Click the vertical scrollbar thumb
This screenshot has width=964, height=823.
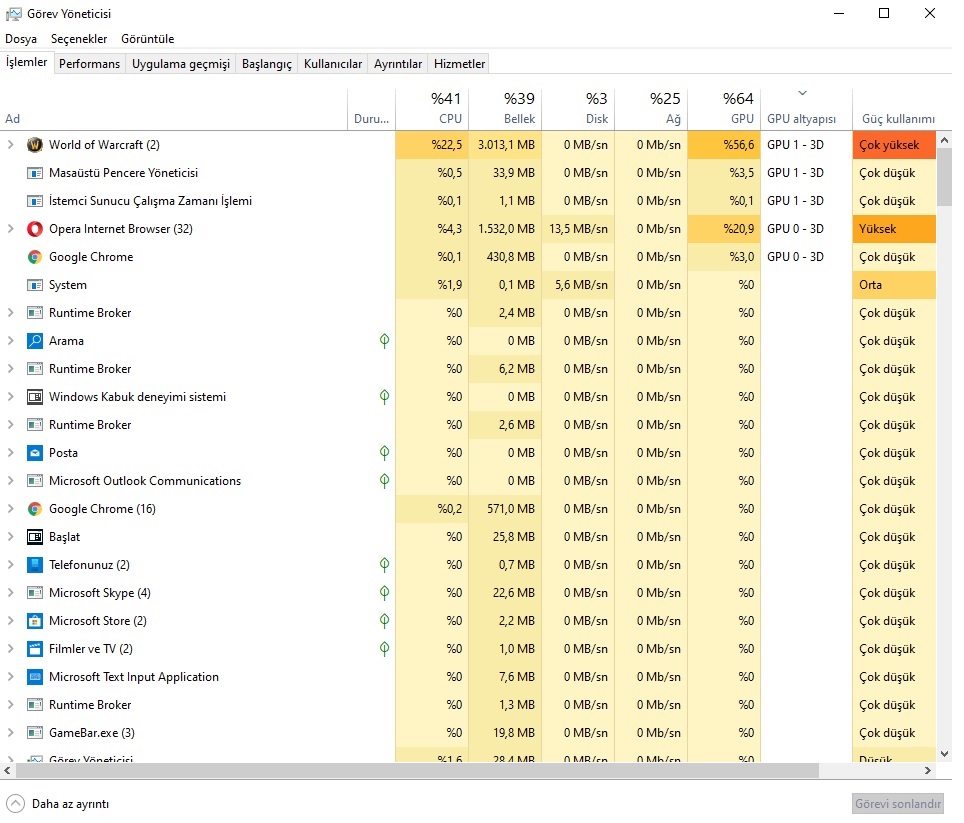click(945, 177)
